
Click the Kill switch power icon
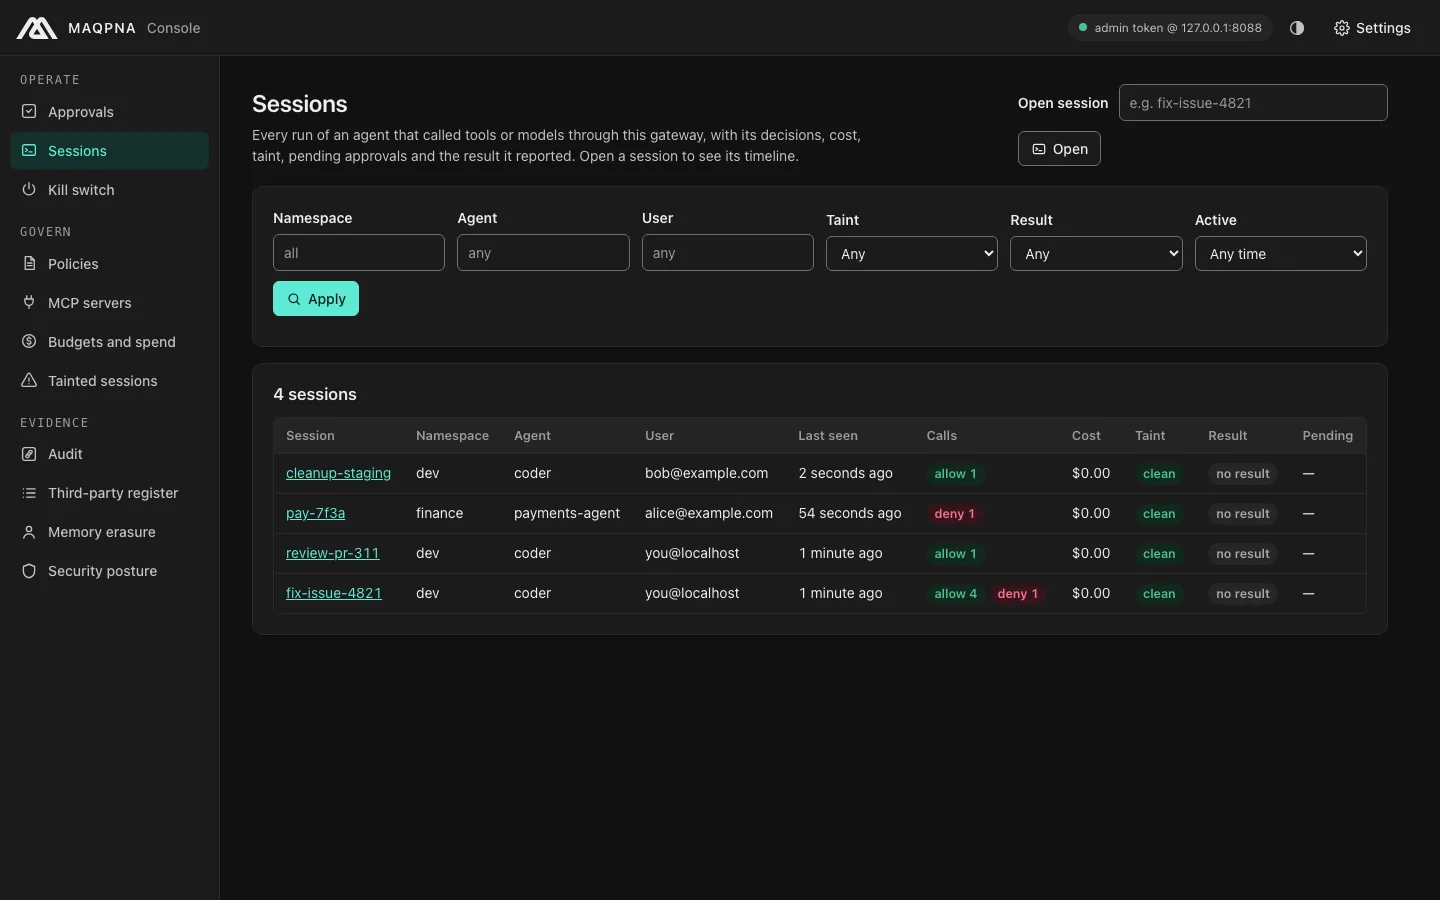pos(29,190)
